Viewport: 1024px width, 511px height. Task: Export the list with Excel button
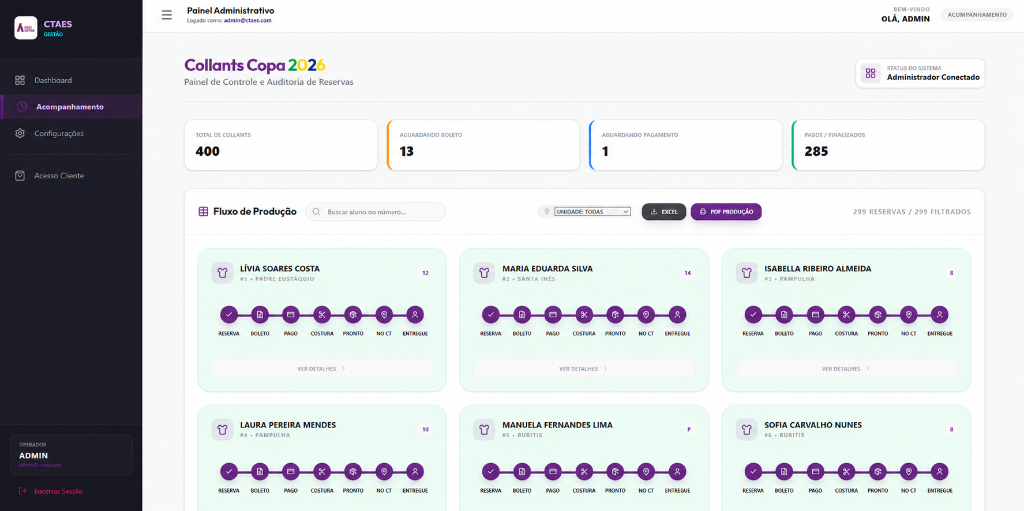664,212
